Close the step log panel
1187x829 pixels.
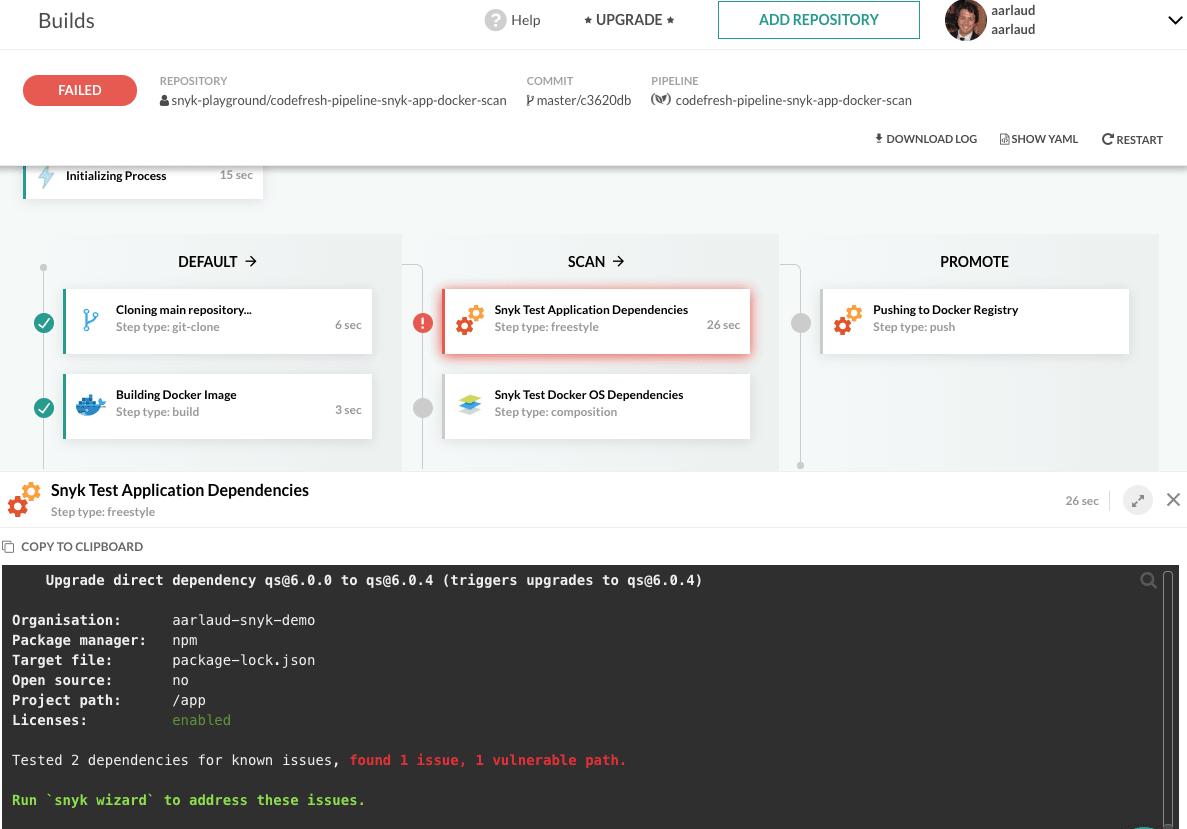point(1173,500)
